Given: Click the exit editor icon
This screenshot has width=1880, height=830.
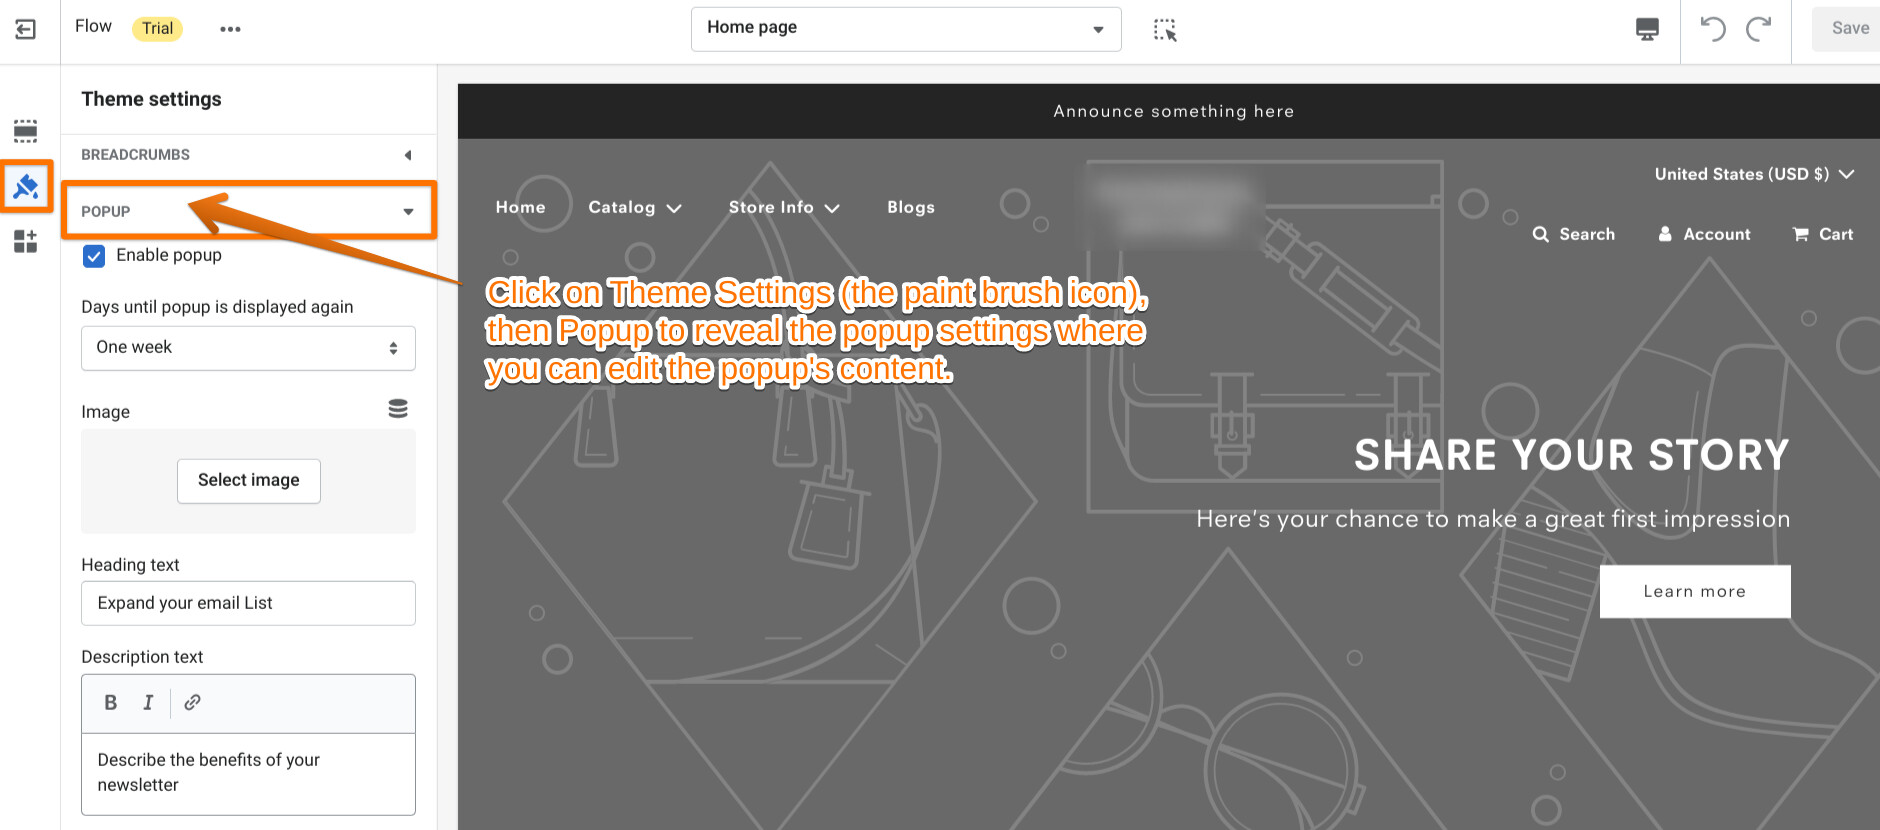Looking at the screenshot, I should (x=26, y=29).
